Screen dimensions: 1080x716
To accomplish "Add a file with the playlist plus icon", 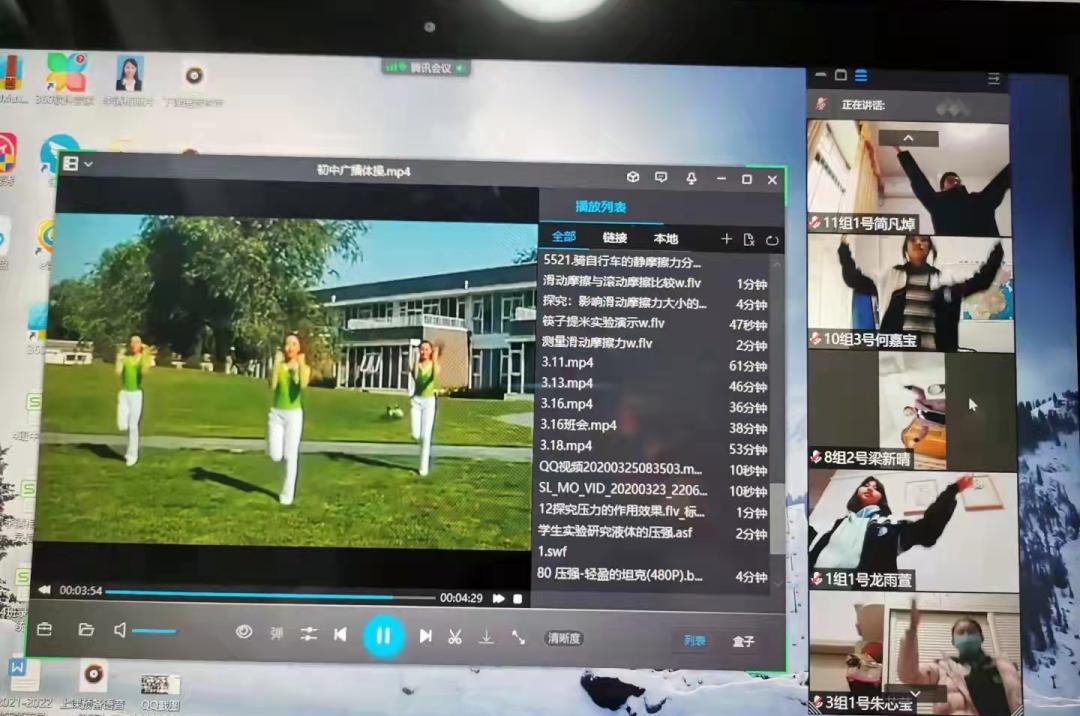I will coord(727,239).
